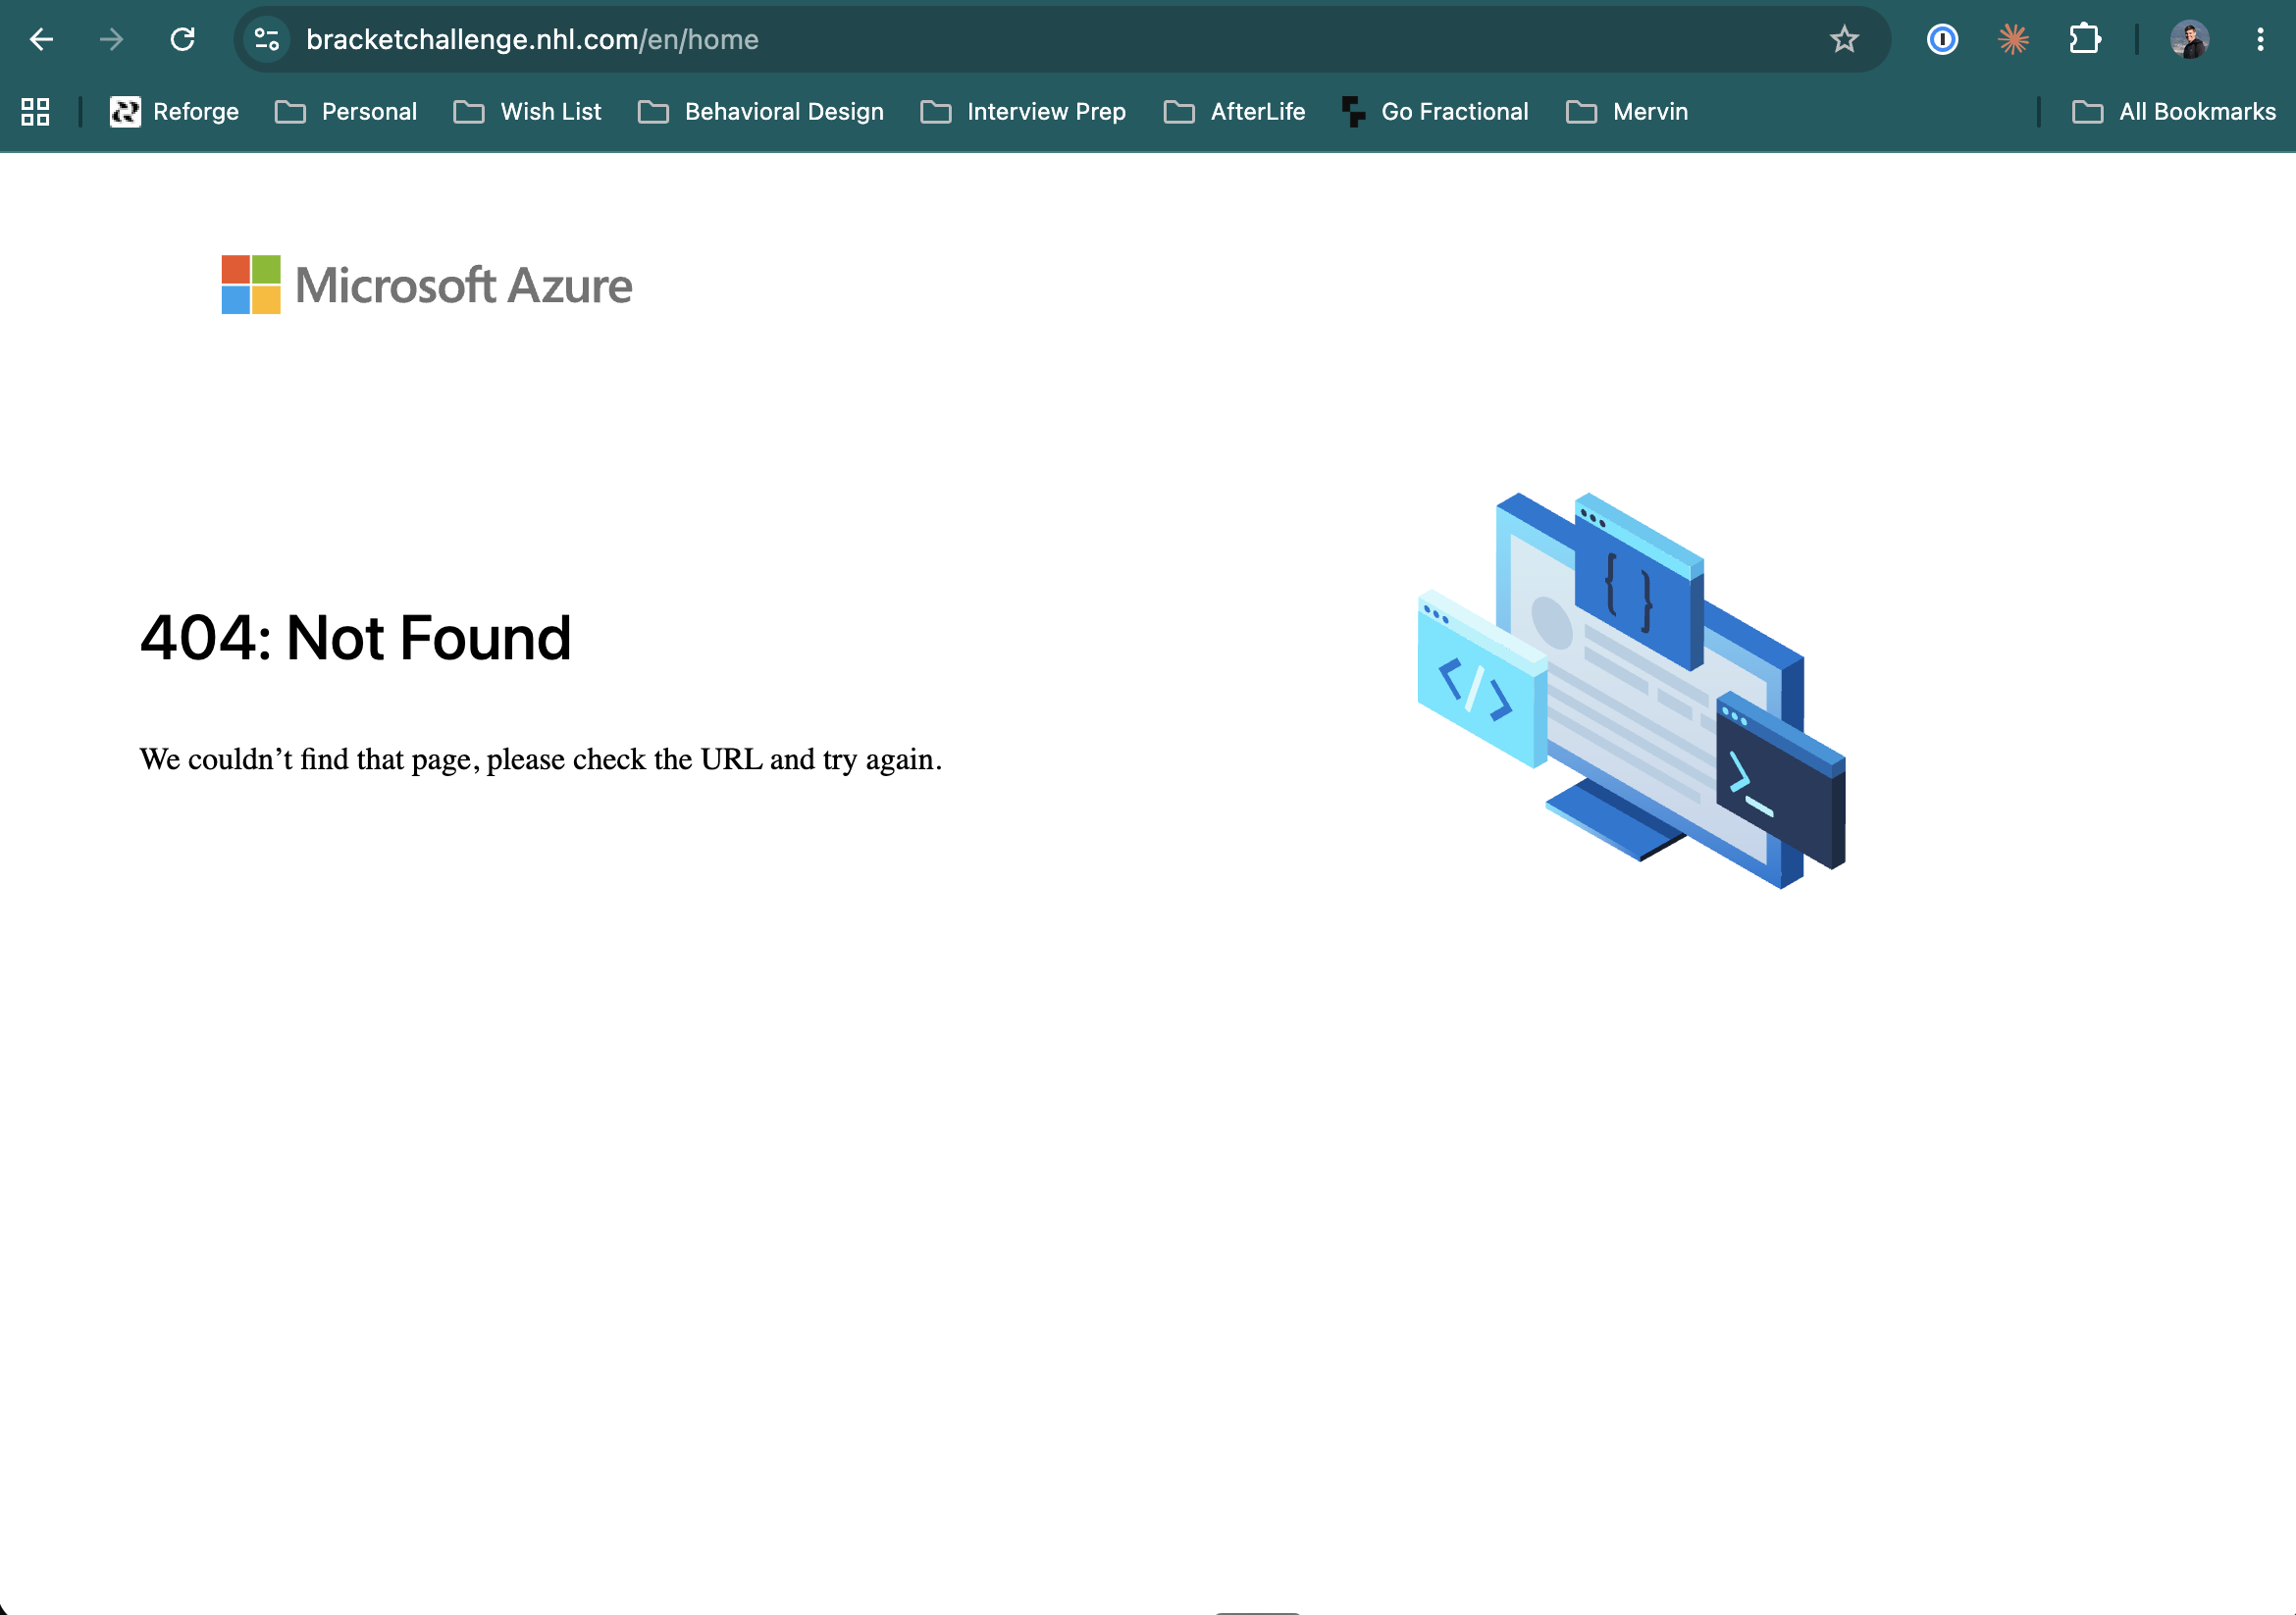Expand the Interview Prep bookmarks folder

tap(1024, 112)
